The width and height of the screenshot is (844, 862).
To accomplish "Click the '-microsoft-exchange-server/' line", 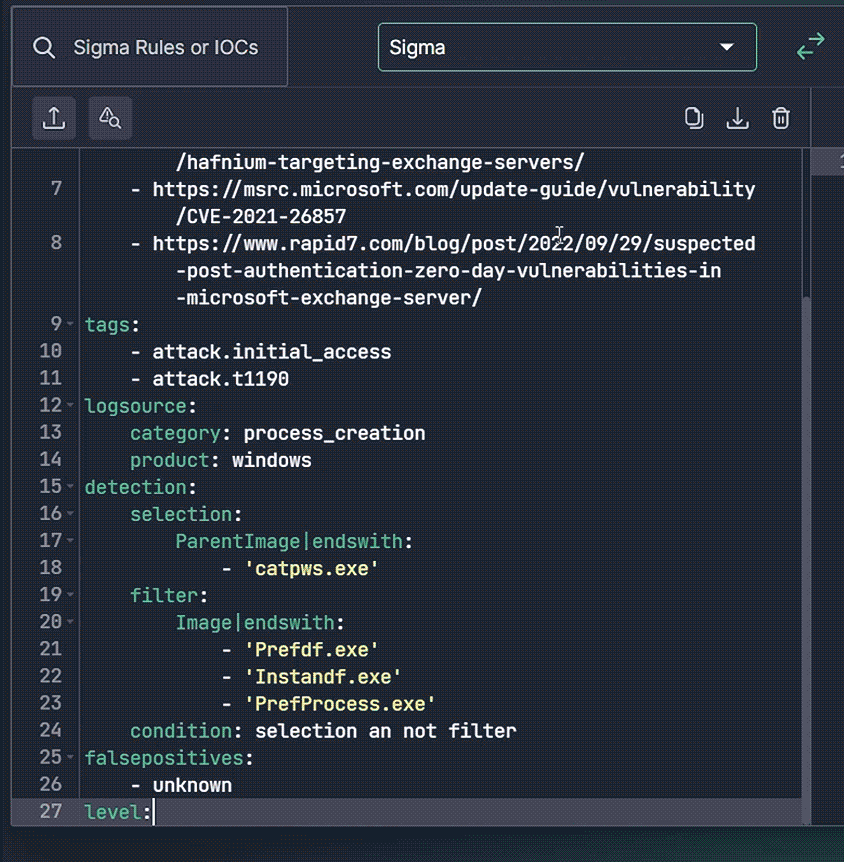I will (x=329, y=298).
